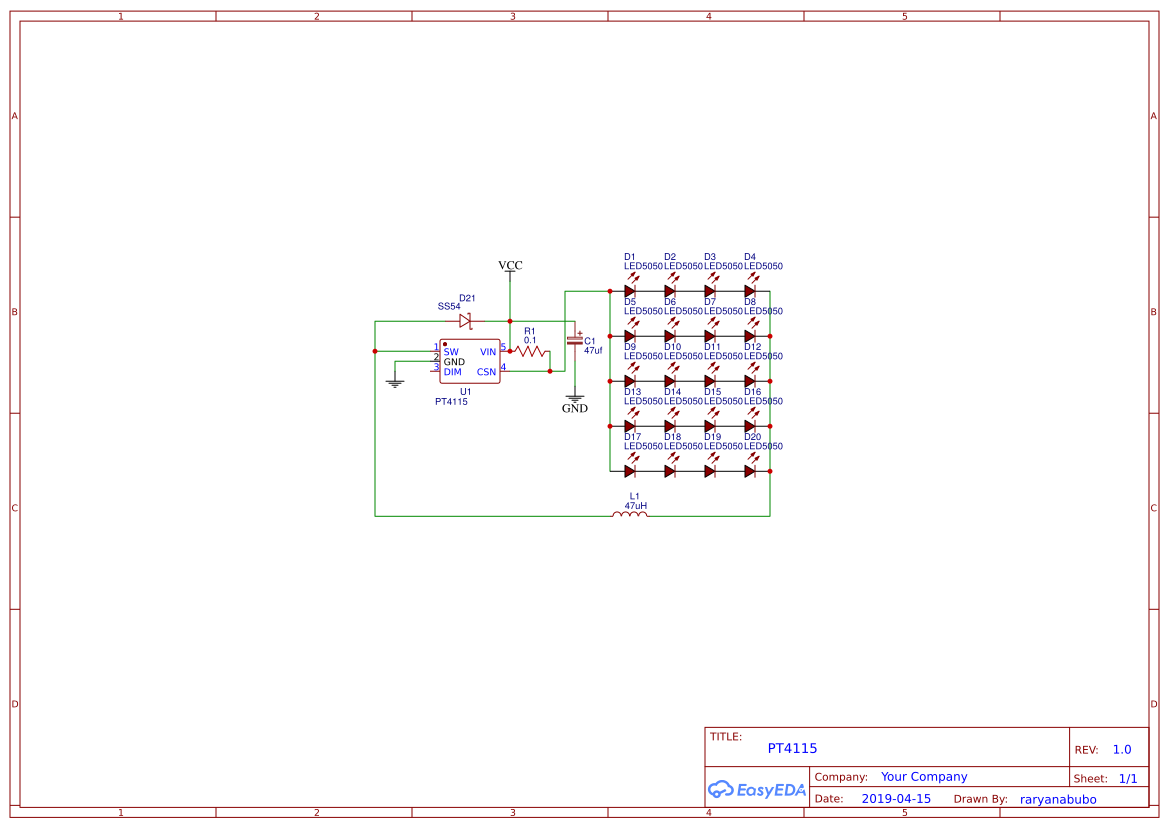This screenshot has height=828, width=1169.
Task: Select the GND symbol below capacitor C1
Action: coord(574,398)
